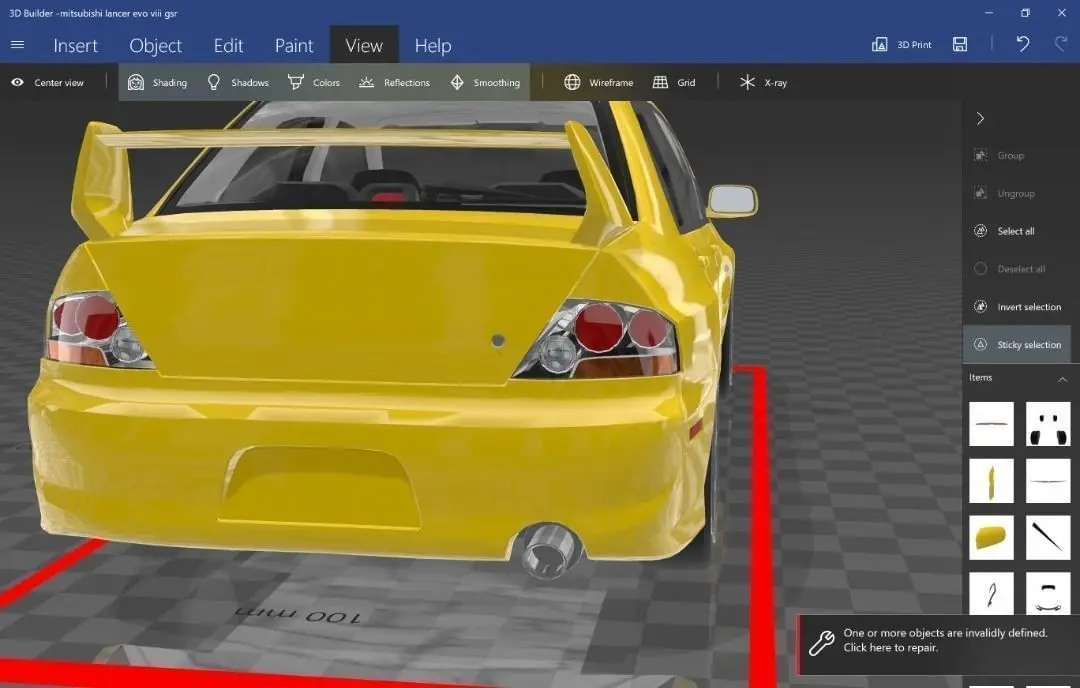Open the Help tab
The height and width of the screenshot is (688, 1080).
click(x=433, y=45)
